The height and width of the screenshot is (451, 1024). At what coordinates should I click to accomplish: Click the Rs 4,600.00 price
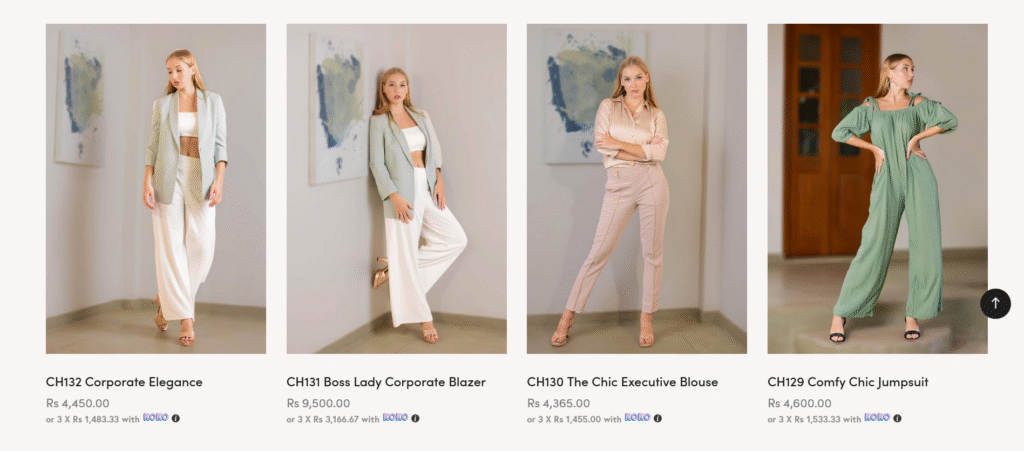[799, 403]
